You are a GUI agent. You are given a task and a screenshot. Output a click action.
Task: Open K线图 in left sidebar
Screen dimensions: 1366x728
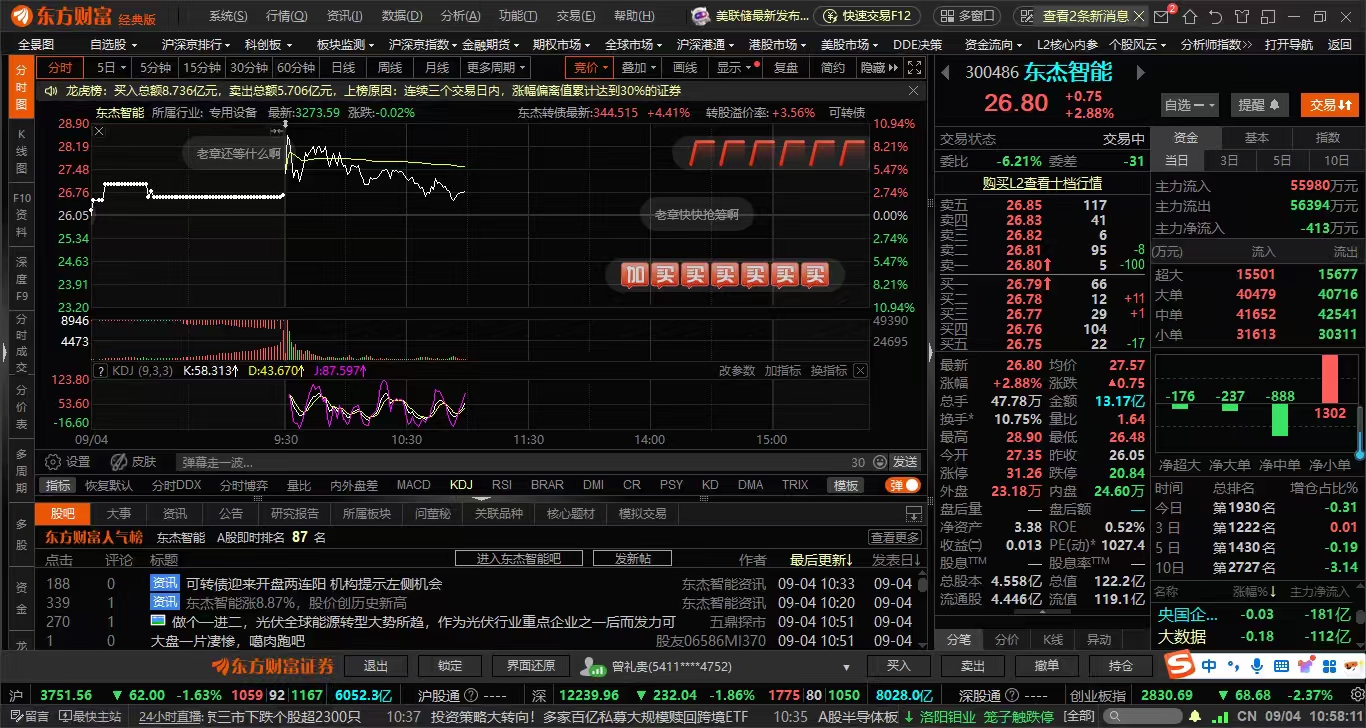[x=21, y=150]
